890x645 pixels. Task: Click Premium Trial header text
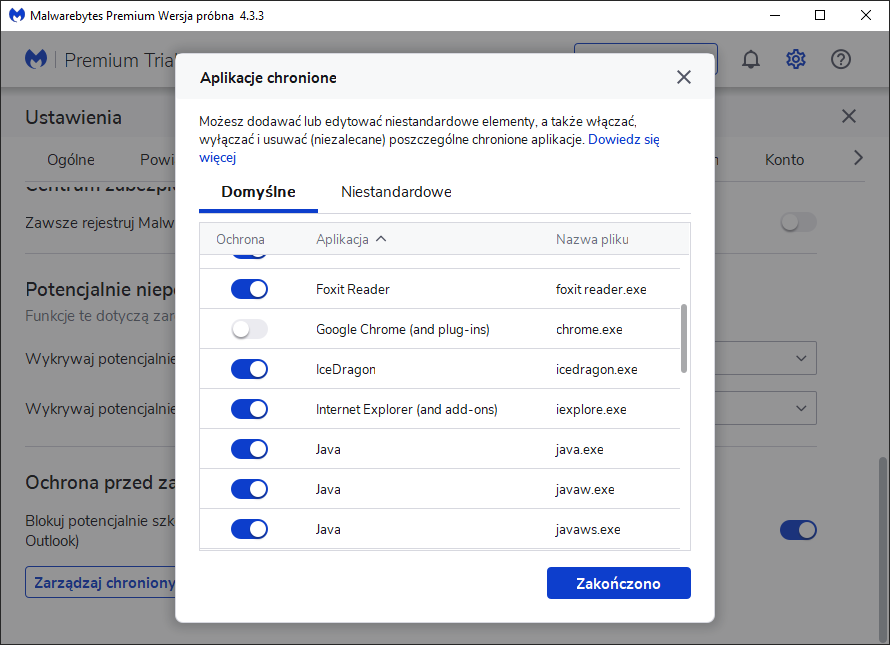tap(119, 60)
